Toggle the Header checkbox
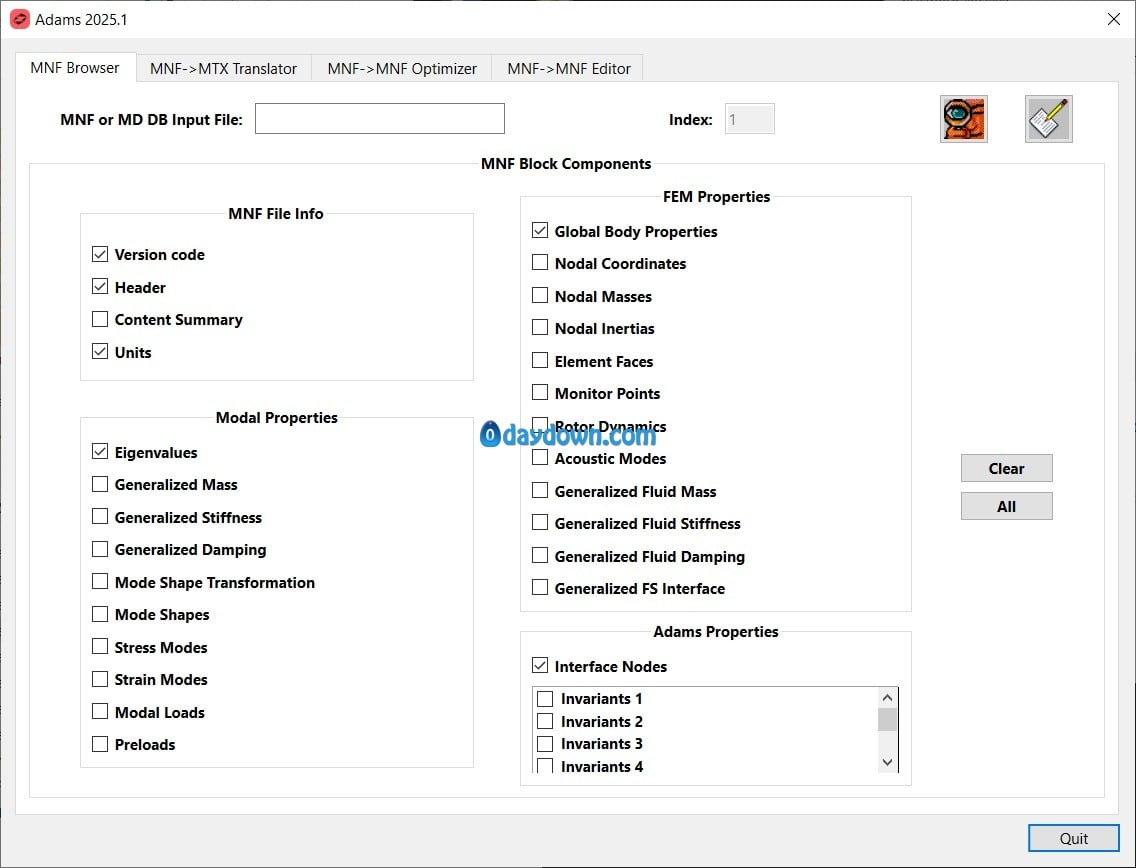Screen dimensions: 1136x868 coord(100,287)
